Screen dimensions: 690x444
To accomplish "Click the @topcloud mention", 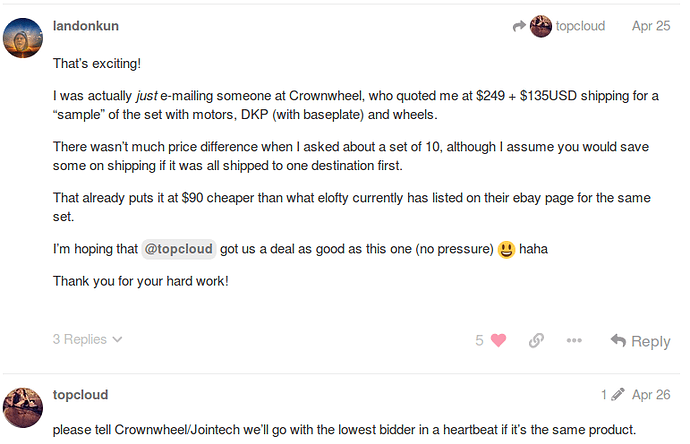I will 179,249.
